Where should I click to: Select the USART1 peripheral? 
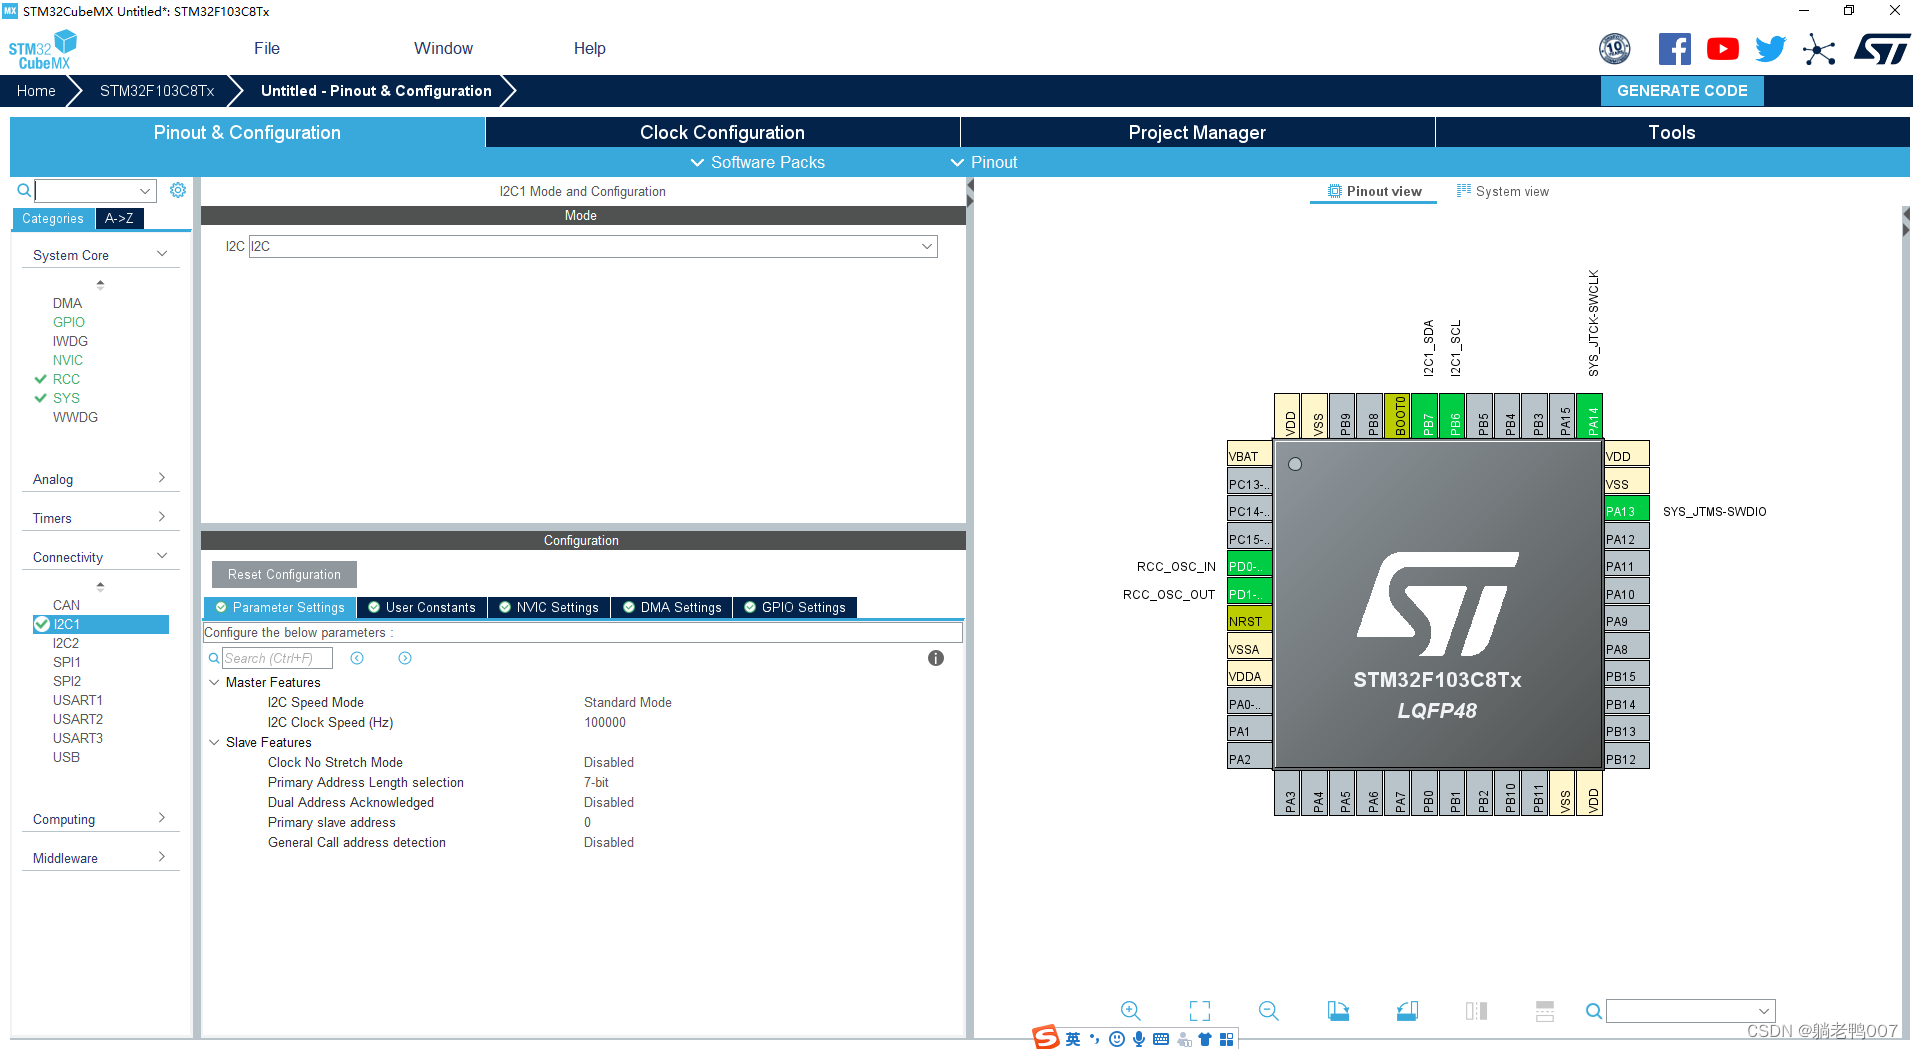78,700
